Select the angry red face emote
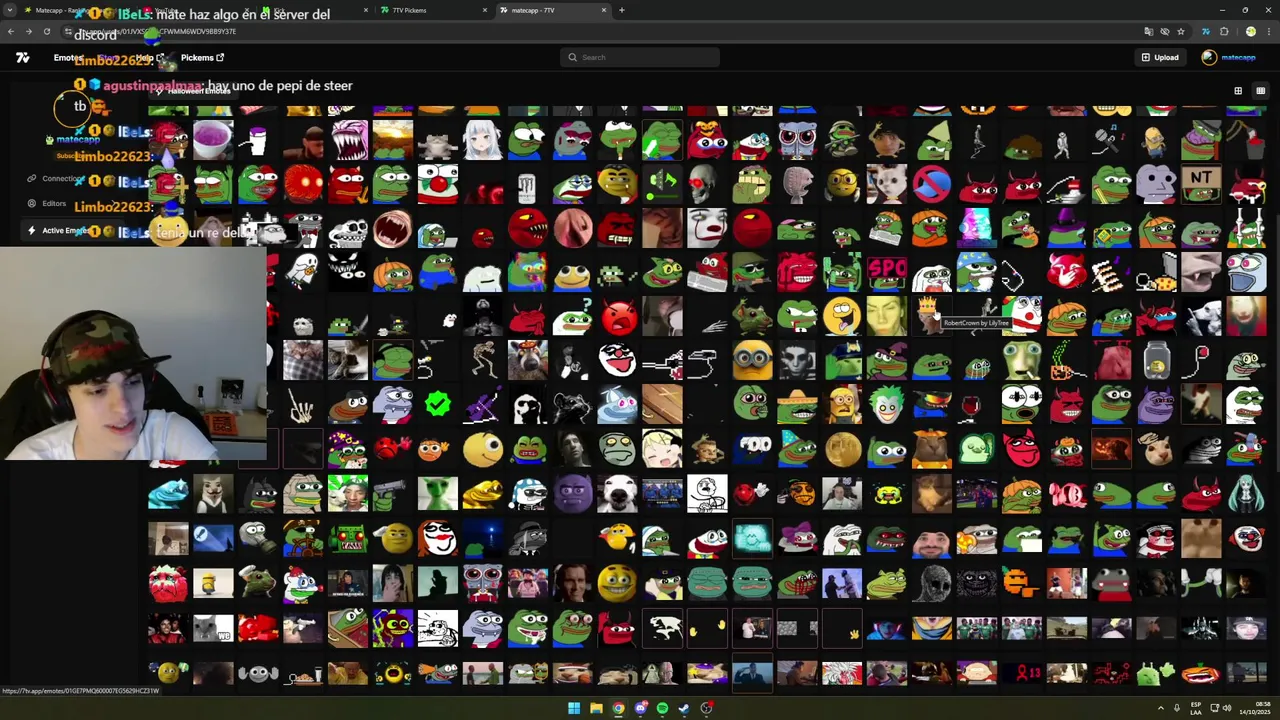Screen dimensions: 1280x720 [618, 316]
